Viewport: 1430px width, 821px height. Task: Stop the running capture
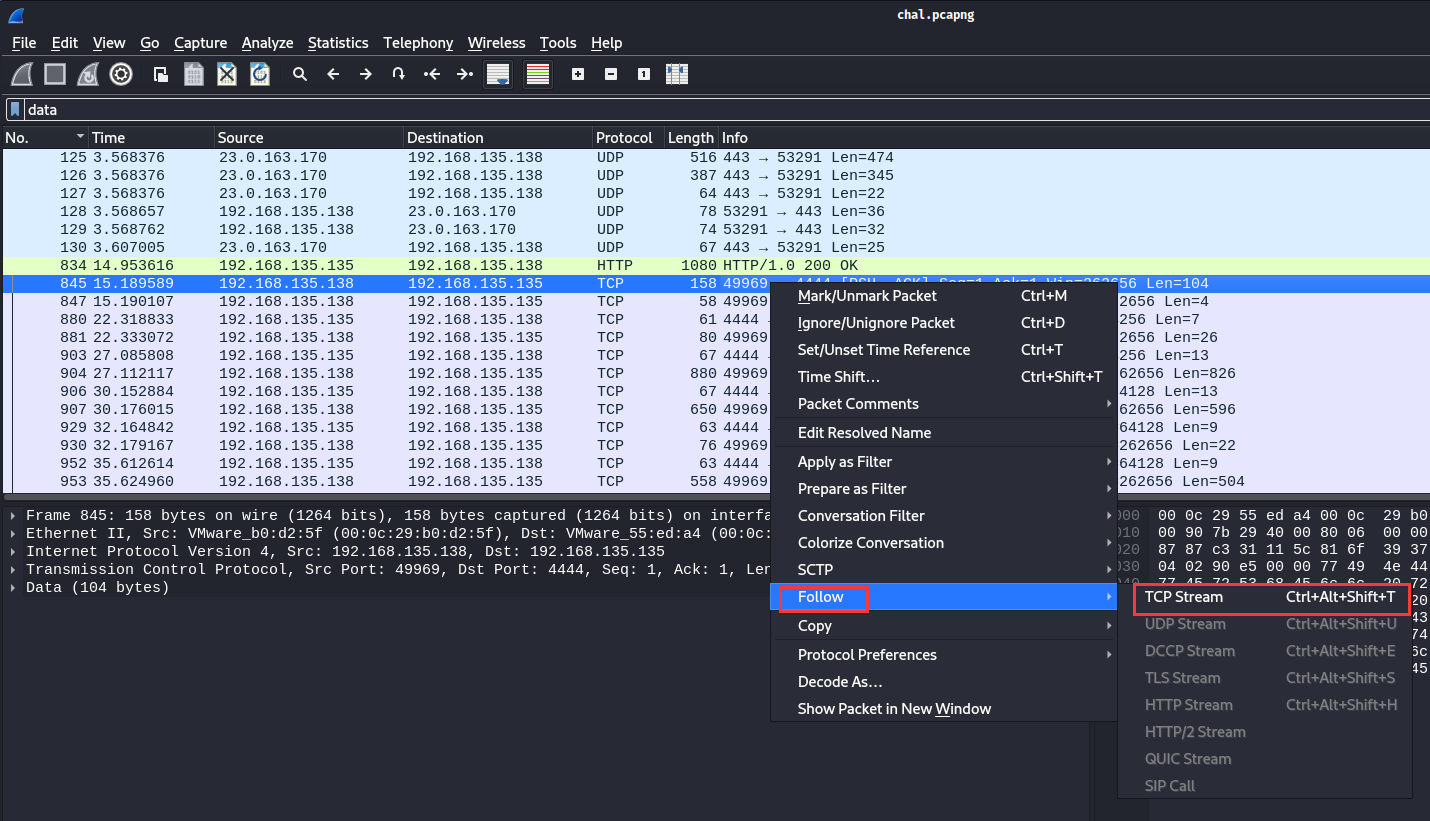55,74
